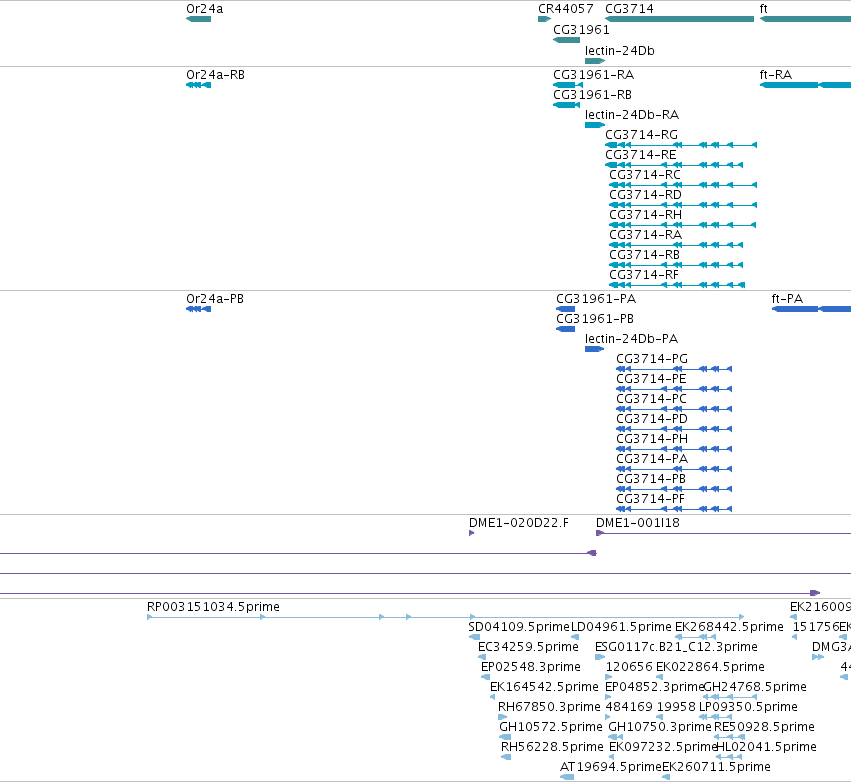This screenshot has width=851, height=782.
Task: Select EST GH10572.5prime
Action: coord(505,737)
